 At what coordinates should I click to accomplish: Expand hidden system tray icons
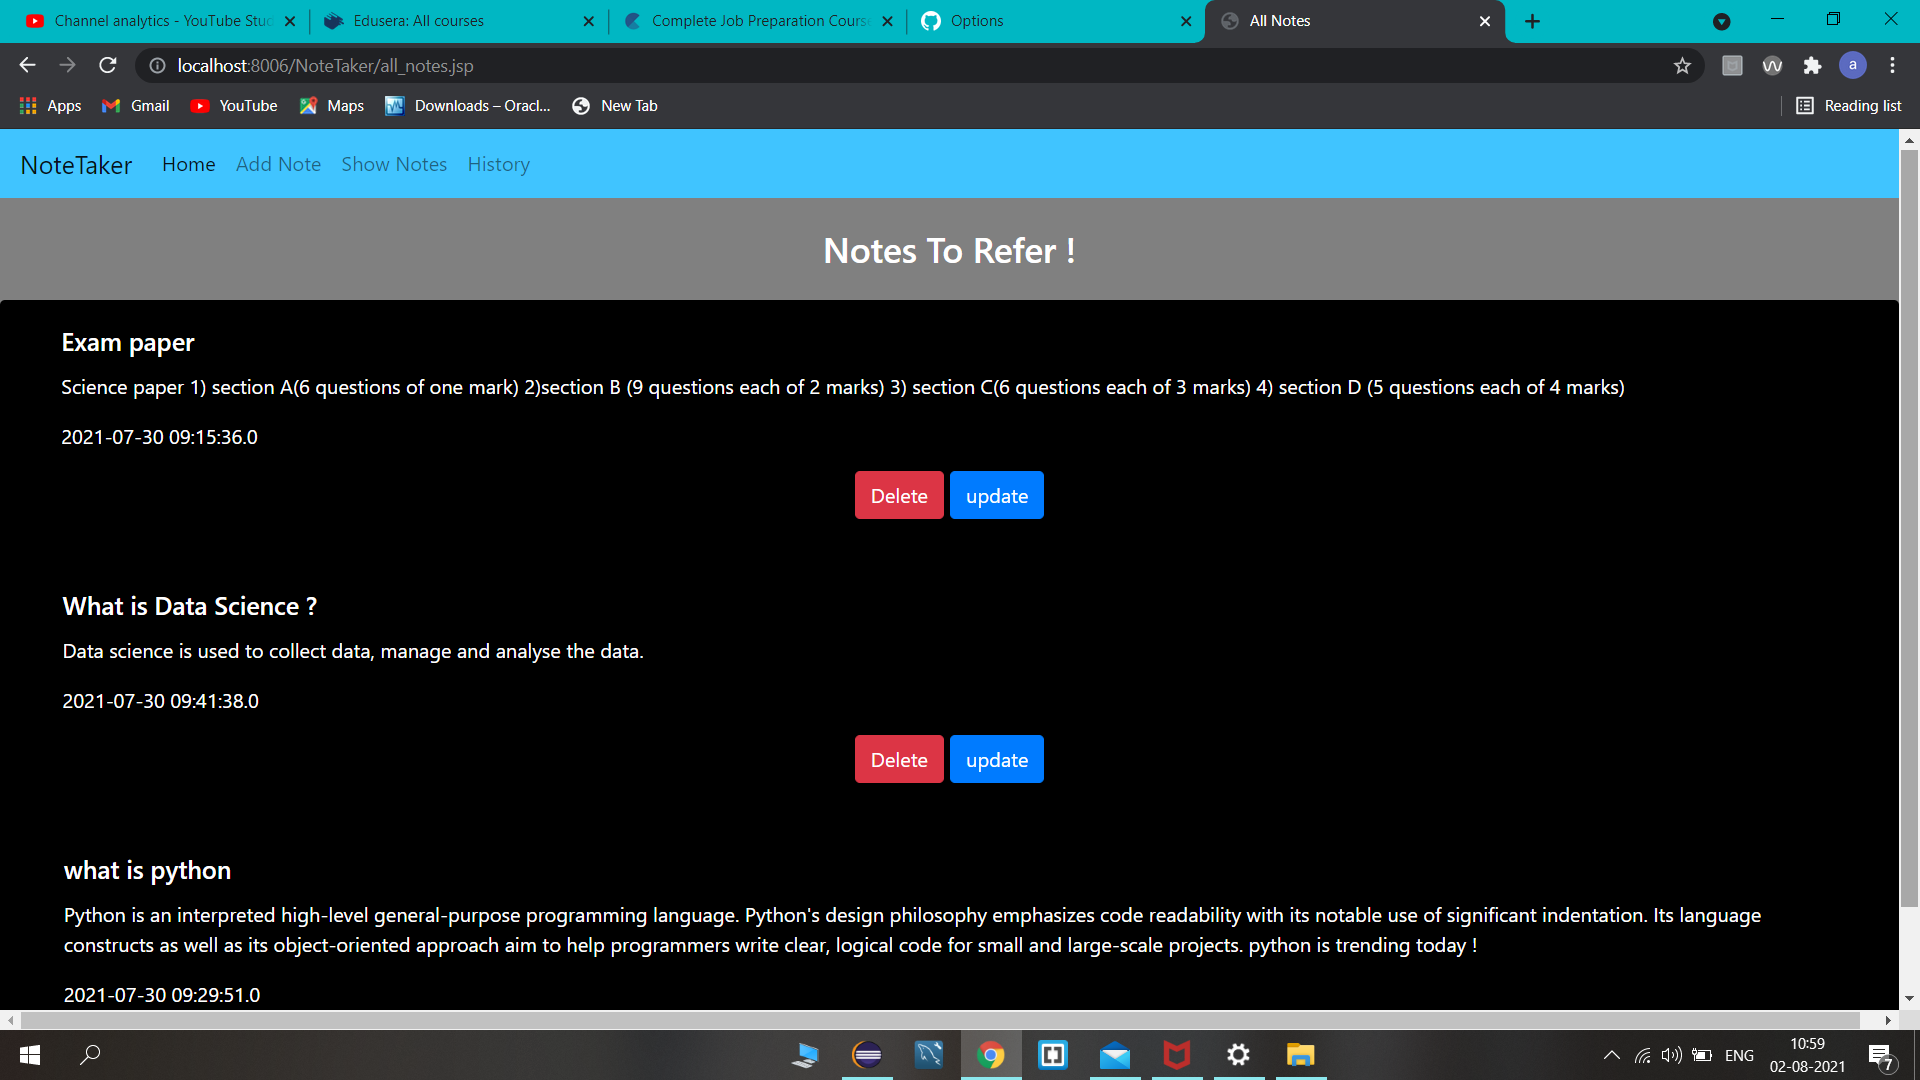pyautogui.click(x=1611, y=1055)
